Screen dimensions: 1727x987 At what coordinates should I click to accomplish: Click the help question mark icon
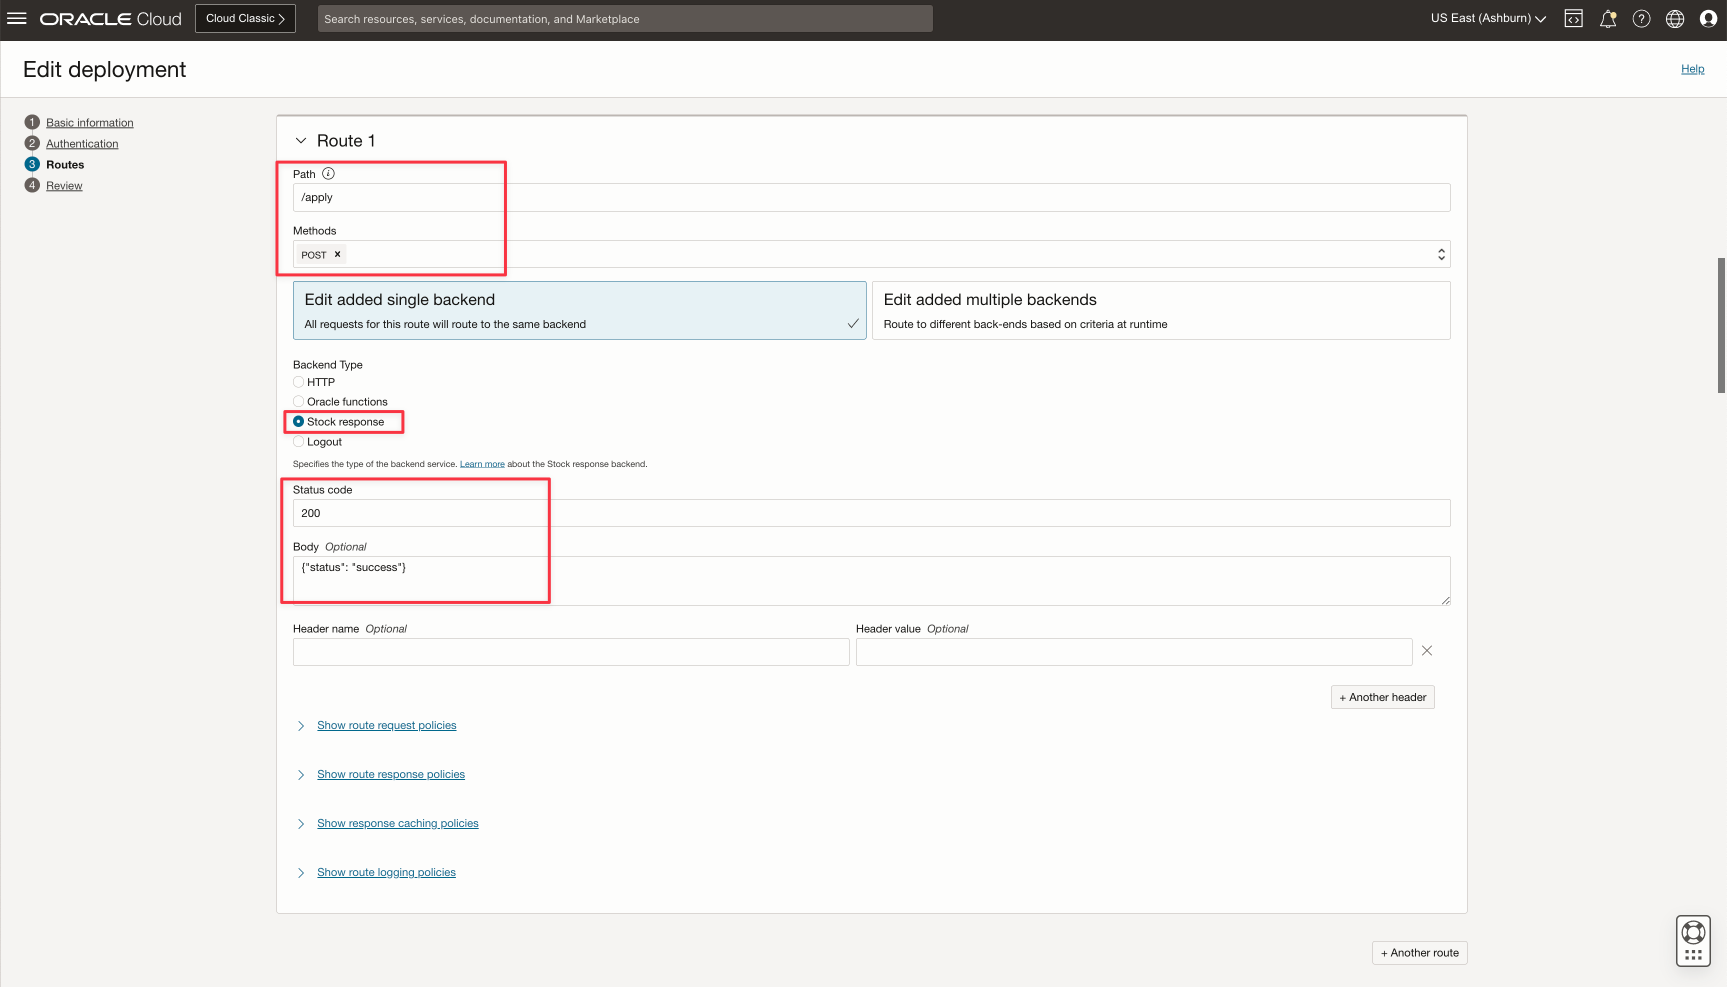(x=1641, y=18)
